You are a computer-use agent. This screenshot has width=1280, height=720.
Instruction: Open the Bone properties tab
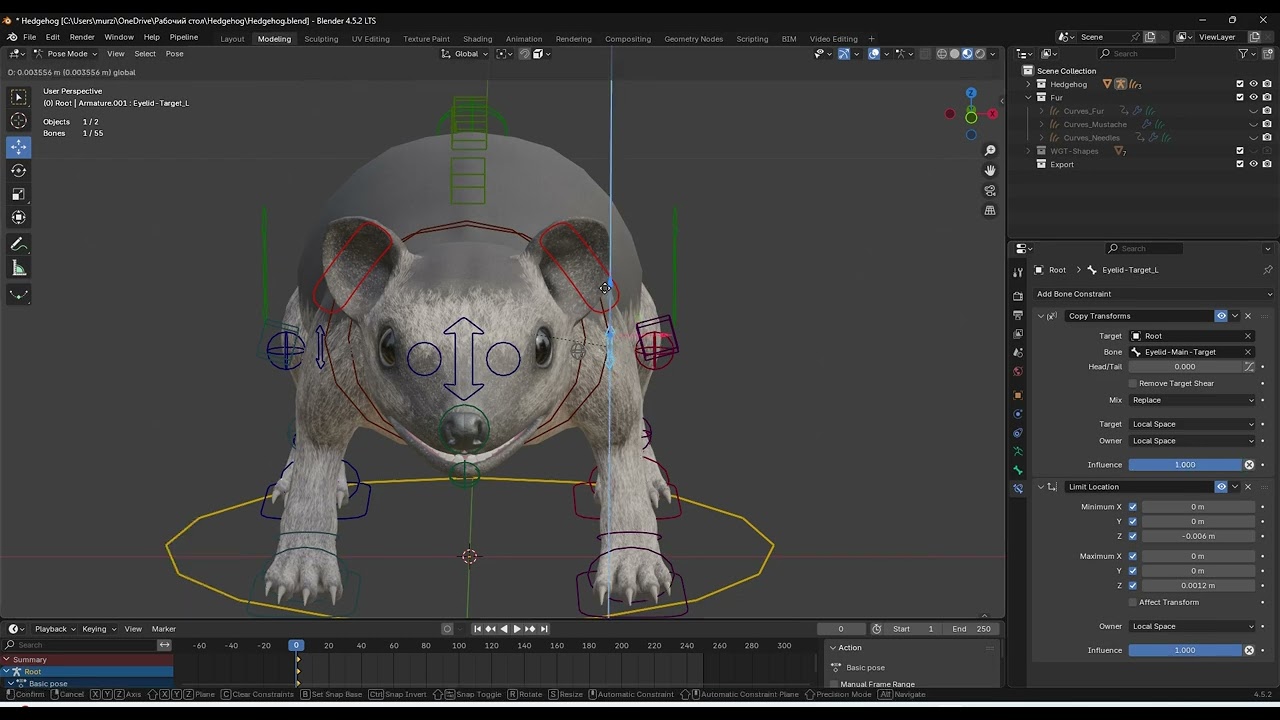1018,470
